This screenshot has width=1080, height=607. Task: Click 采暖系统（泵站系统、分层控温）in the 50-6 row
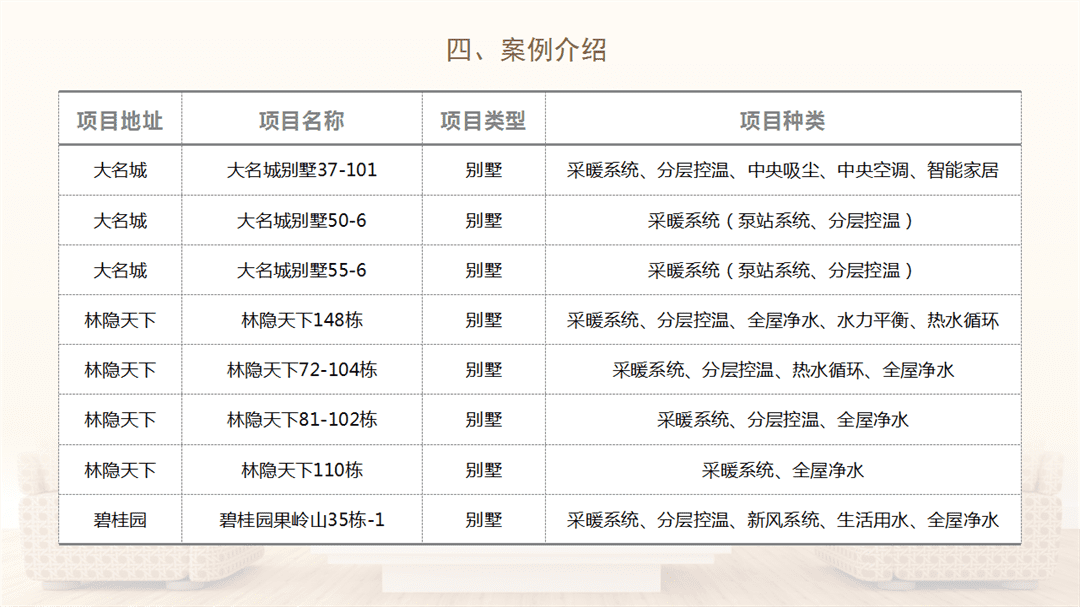tap(783, 220)
